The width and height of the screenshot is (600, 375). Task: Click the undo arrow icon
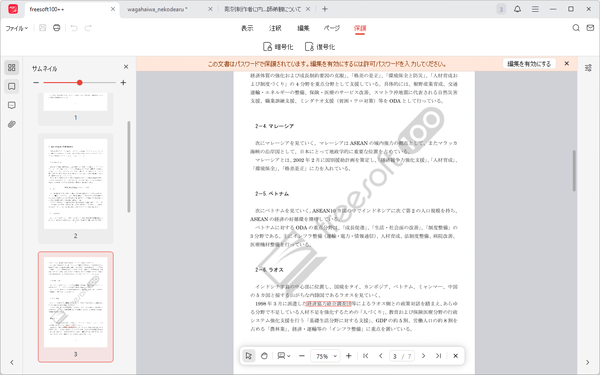click(74, 28)
